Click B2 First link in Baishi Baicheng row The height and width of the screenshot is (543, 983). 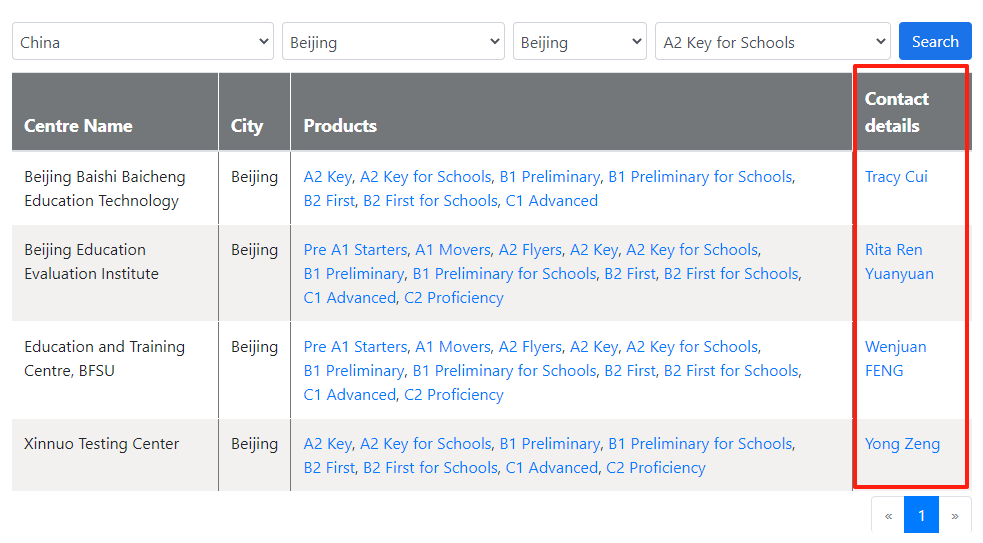click(x=329, y=201)
